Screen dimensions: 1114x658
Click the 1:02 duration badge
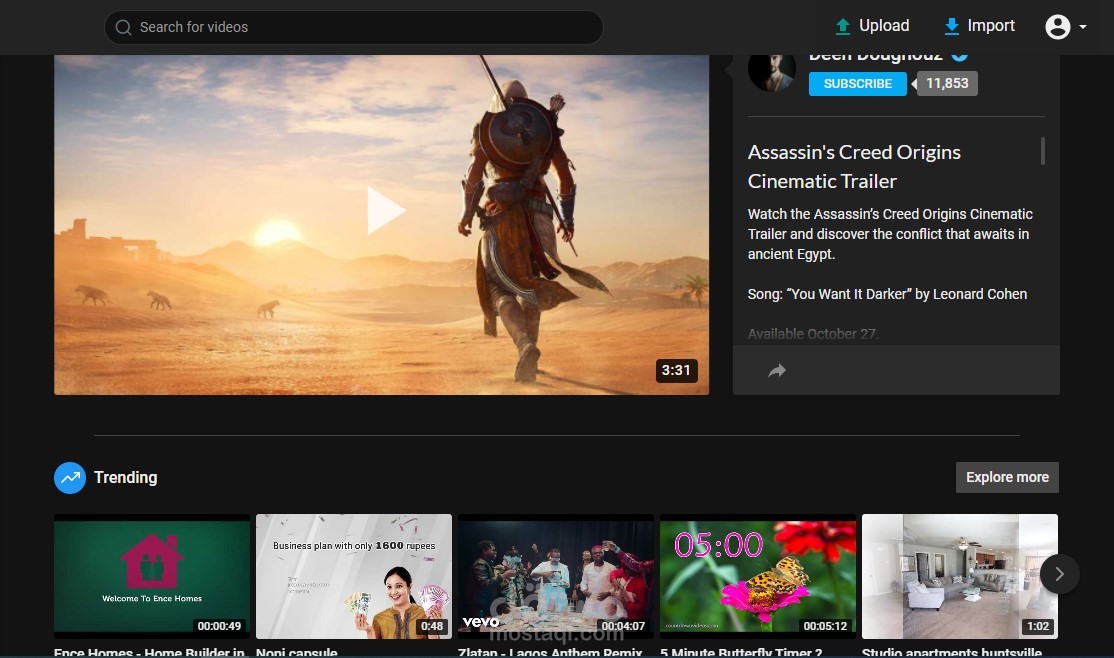(x=1037, y=626)
